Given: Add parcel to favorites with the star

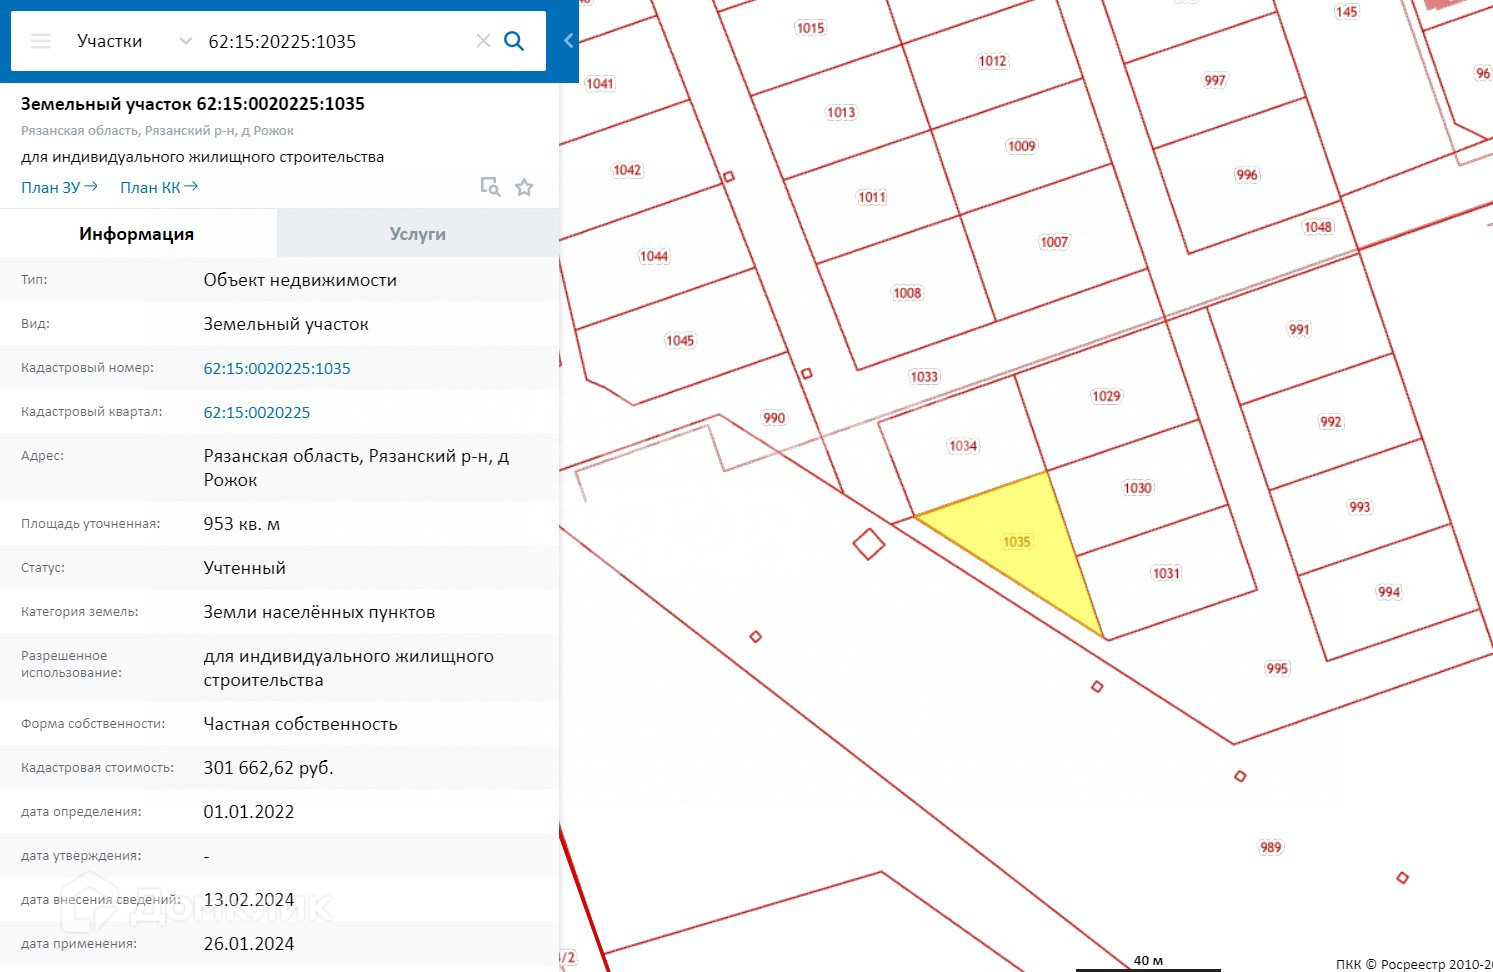Looking at the screenshot, I should coord(524,187).
